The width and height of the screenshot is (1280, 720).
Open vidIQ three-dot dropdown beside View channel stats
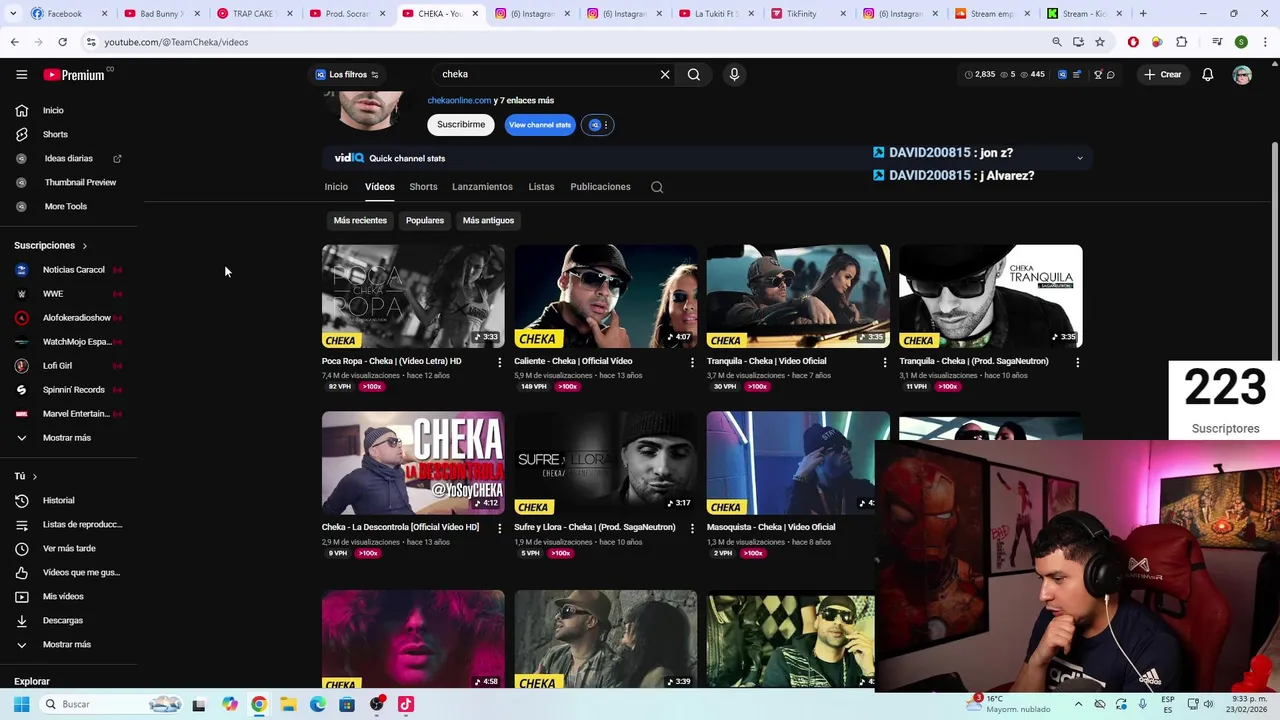pyautogui.click(x=597, y=125)
